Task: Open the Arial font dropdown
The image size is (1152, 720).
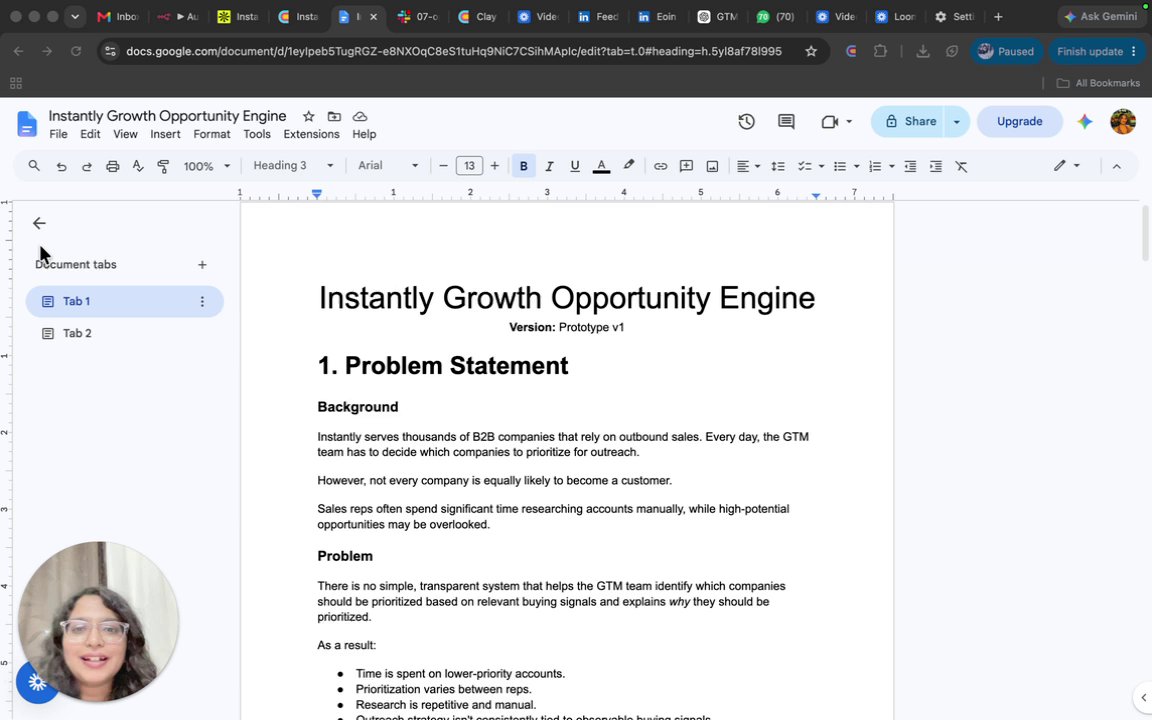Action: tap(387, 166)
